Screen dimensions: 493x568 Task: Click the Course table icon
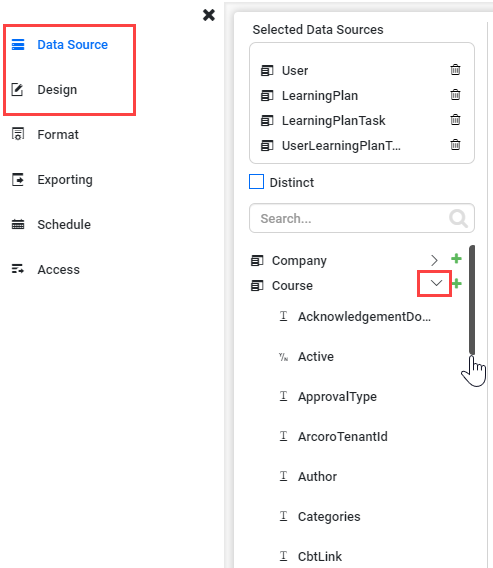(x=257, y=286)
